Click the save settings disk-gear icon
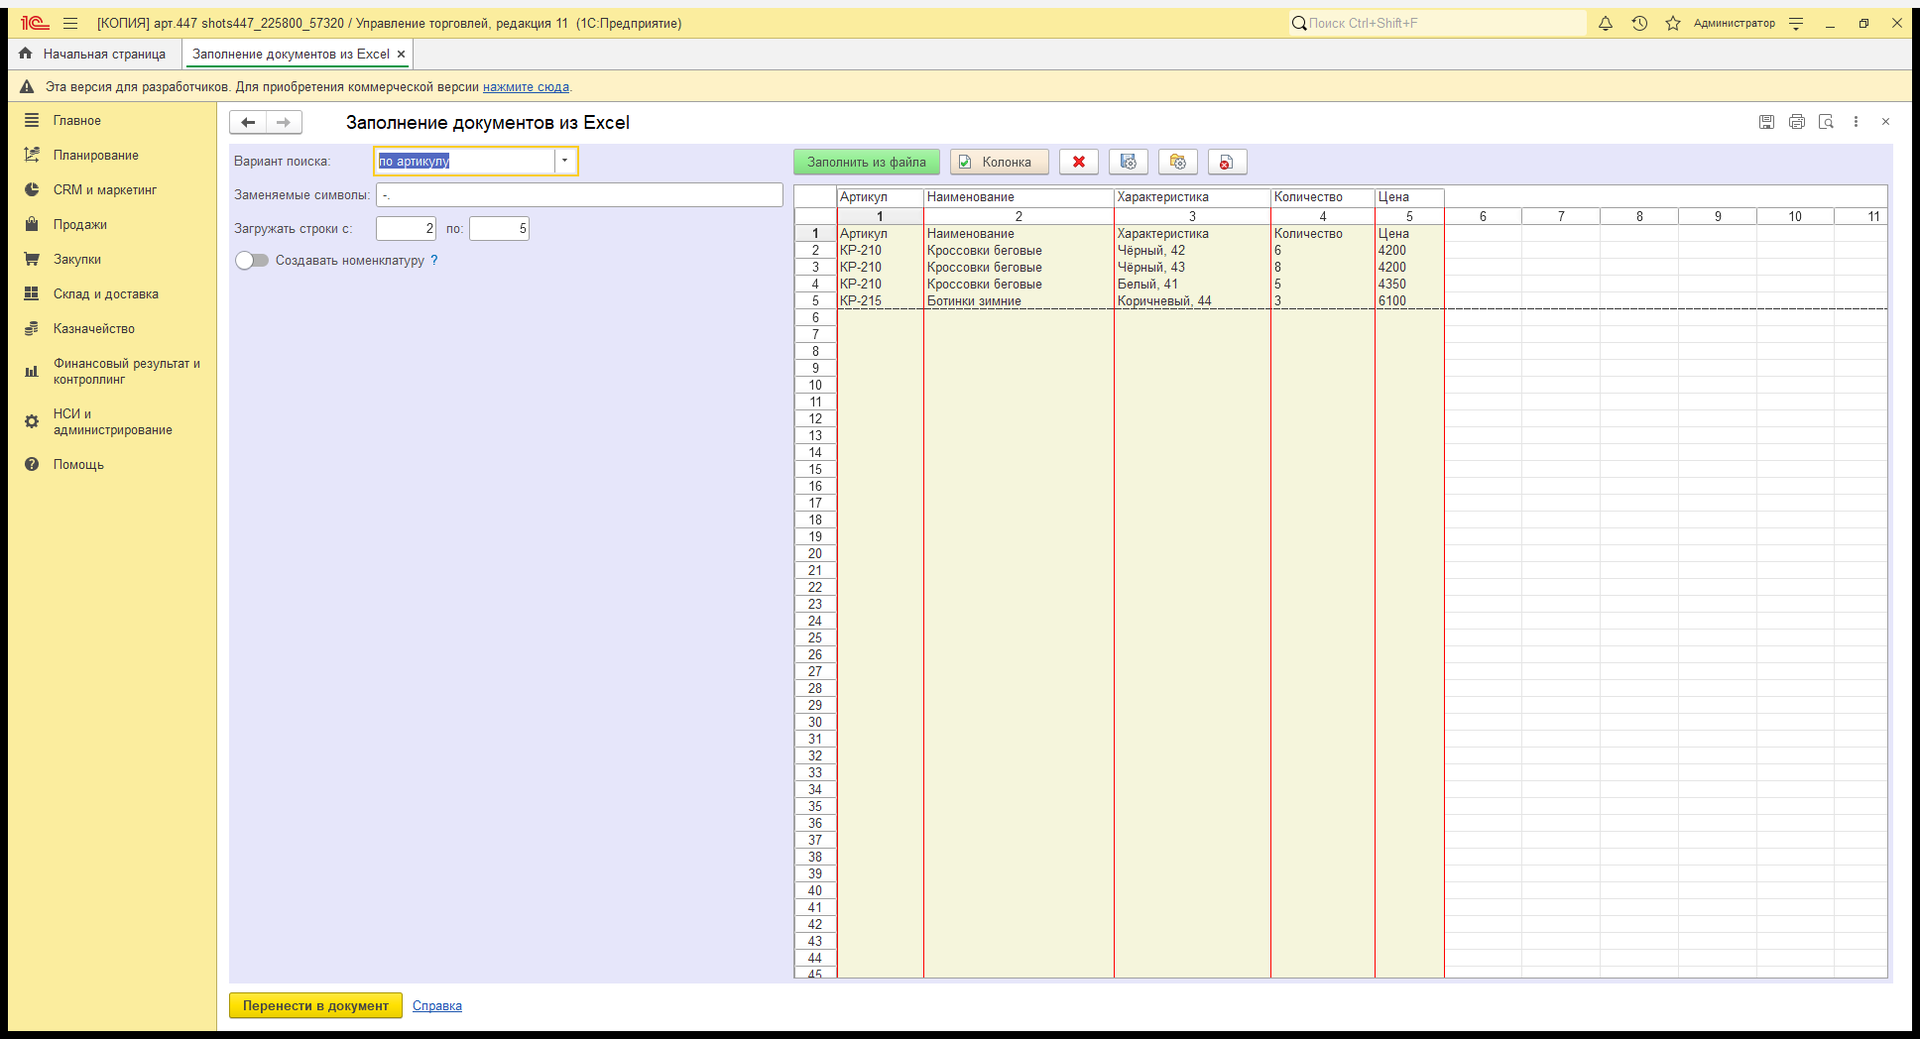Screen dimensions: 1920x1039 (1128, 162)
